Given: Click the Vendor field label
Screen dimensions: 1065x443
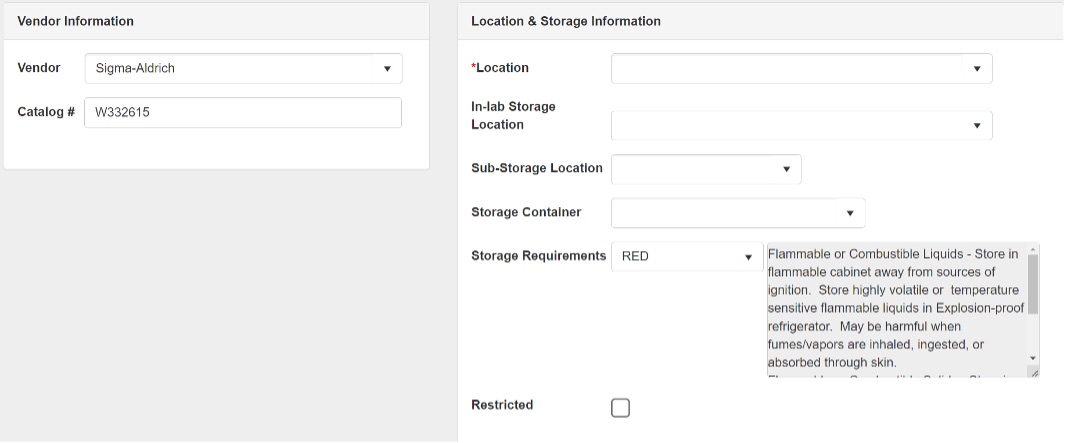Looking at the screenshot, I should click(x=39, y=68).
